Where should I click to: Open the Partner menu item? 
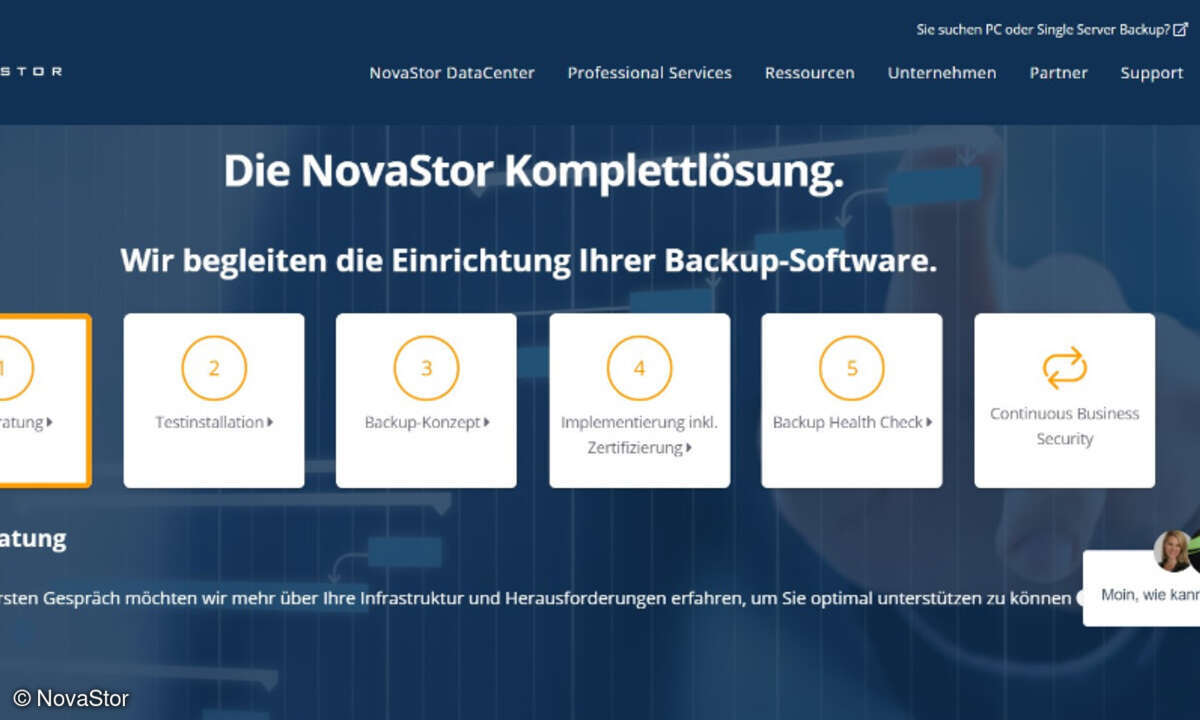click(1059, 73)
